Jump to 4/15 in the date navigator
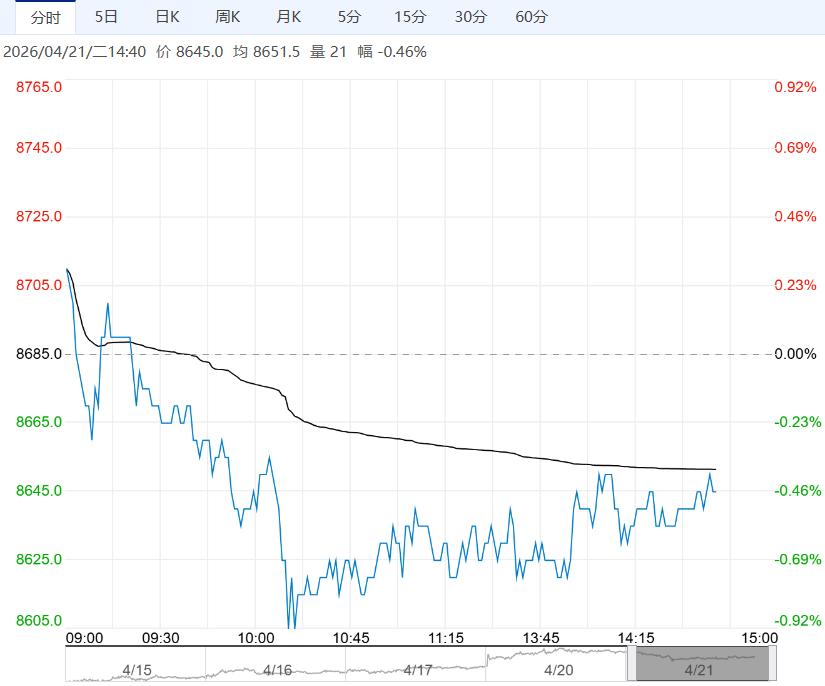825x686 pixels. tap(136, 669)
